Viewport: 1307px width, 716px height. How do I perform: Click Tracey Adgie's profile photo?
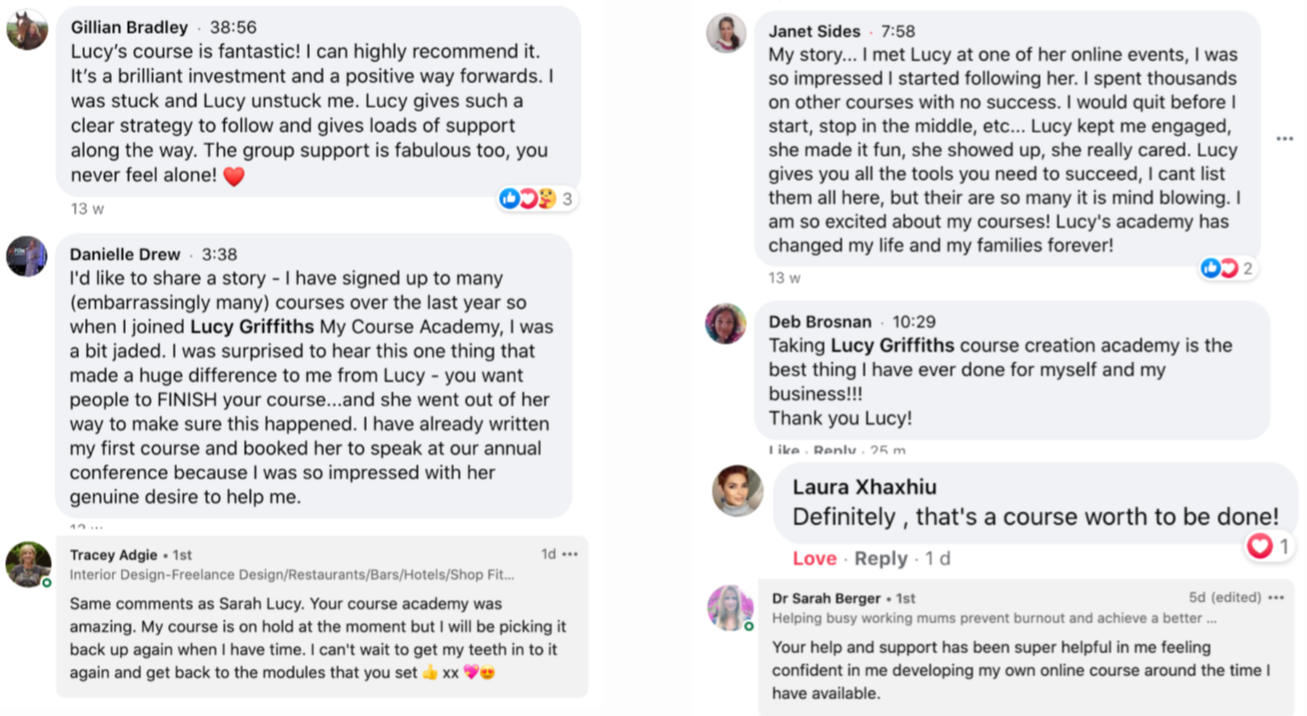point(28,564)
